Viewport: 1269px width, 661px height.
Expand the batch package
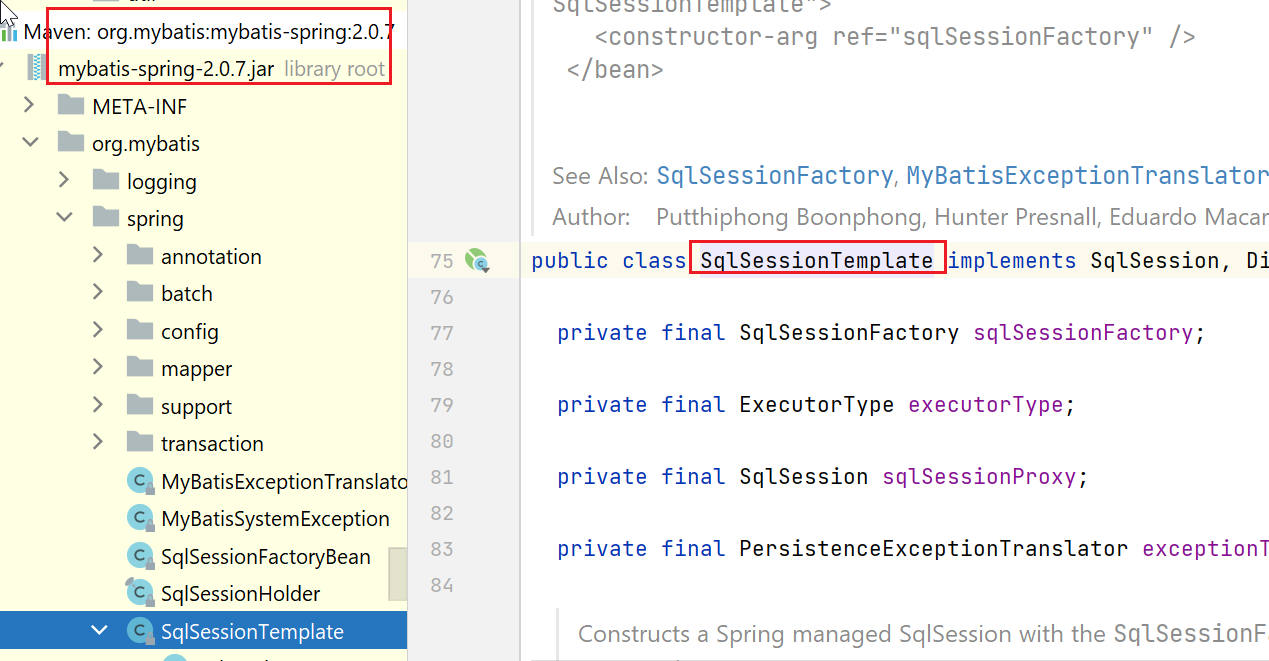pyautogui.click(x=98, y=293)
